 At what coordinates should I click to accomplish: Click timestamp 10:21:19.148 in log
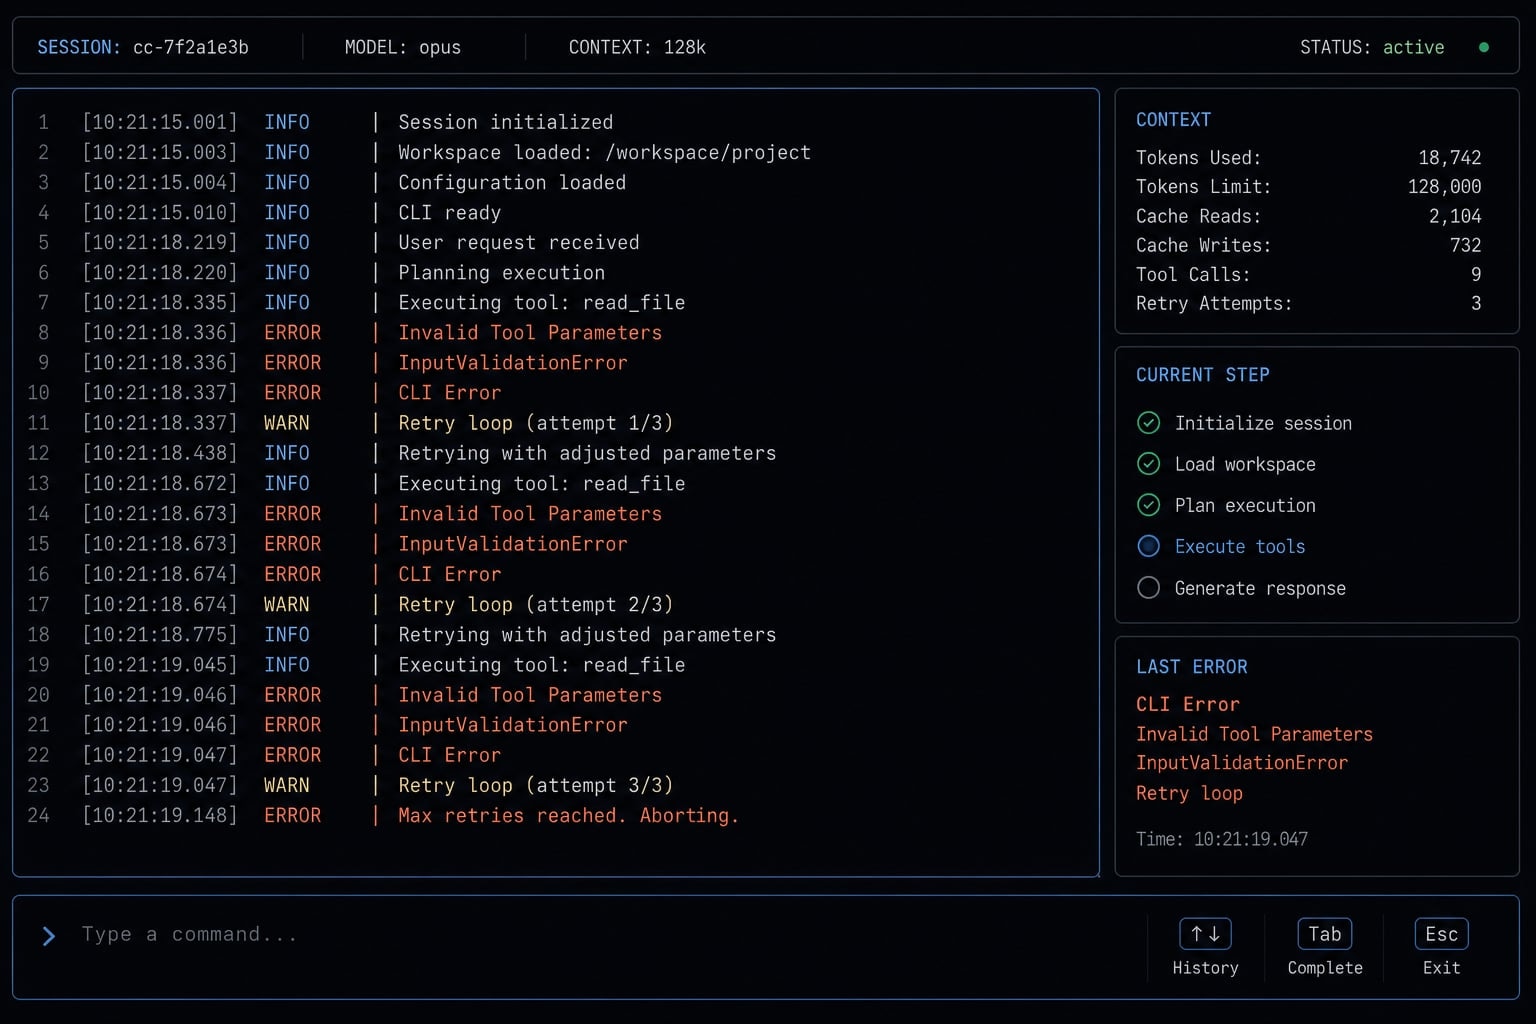tap(160, 815)
